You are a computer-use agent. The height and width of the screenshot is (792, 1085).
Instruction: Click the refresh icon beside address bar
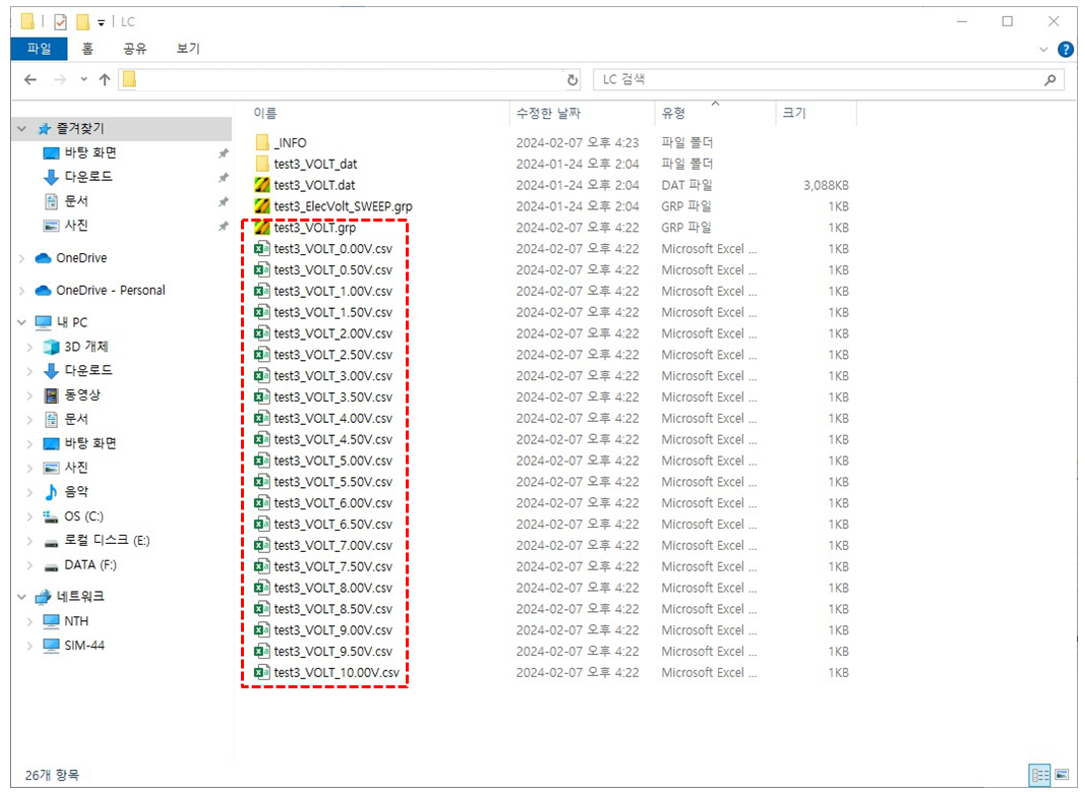[572, 80]
